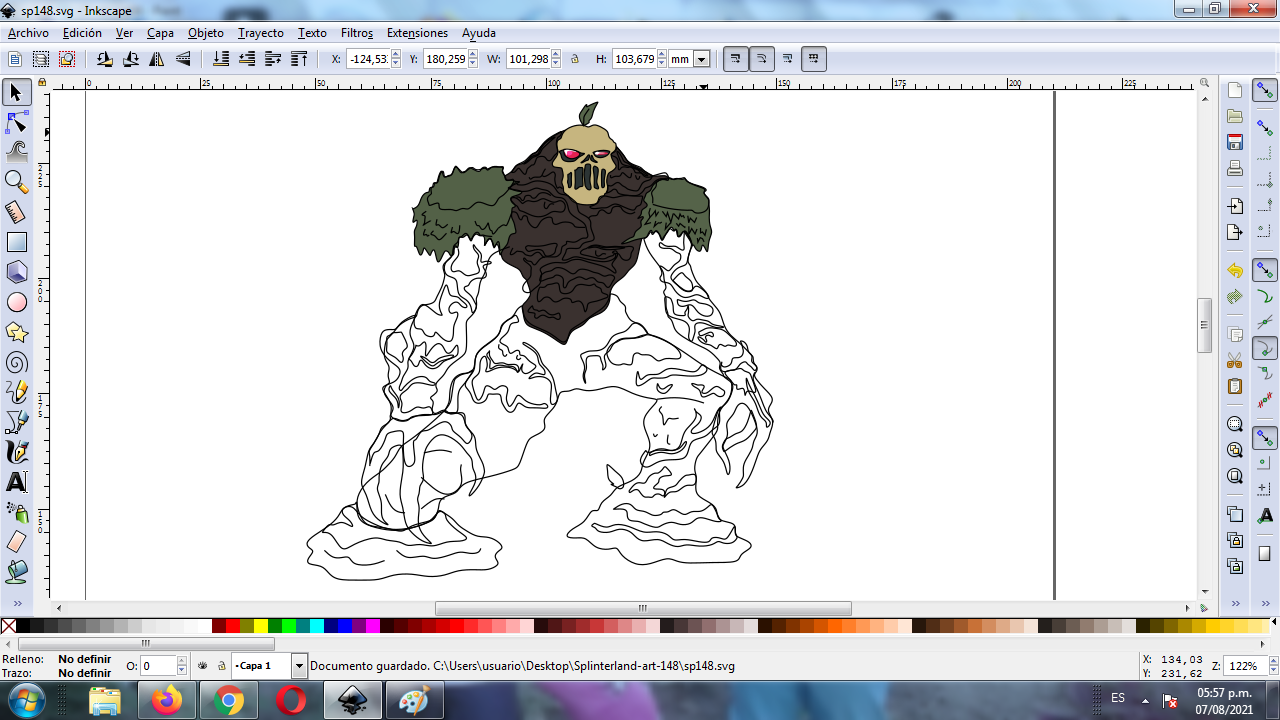This screenshot has width=1280, height=720.
Task: Select the Zoom magnifier tool in toolbox
Action: pyautogui.click(x=16, y=182)
